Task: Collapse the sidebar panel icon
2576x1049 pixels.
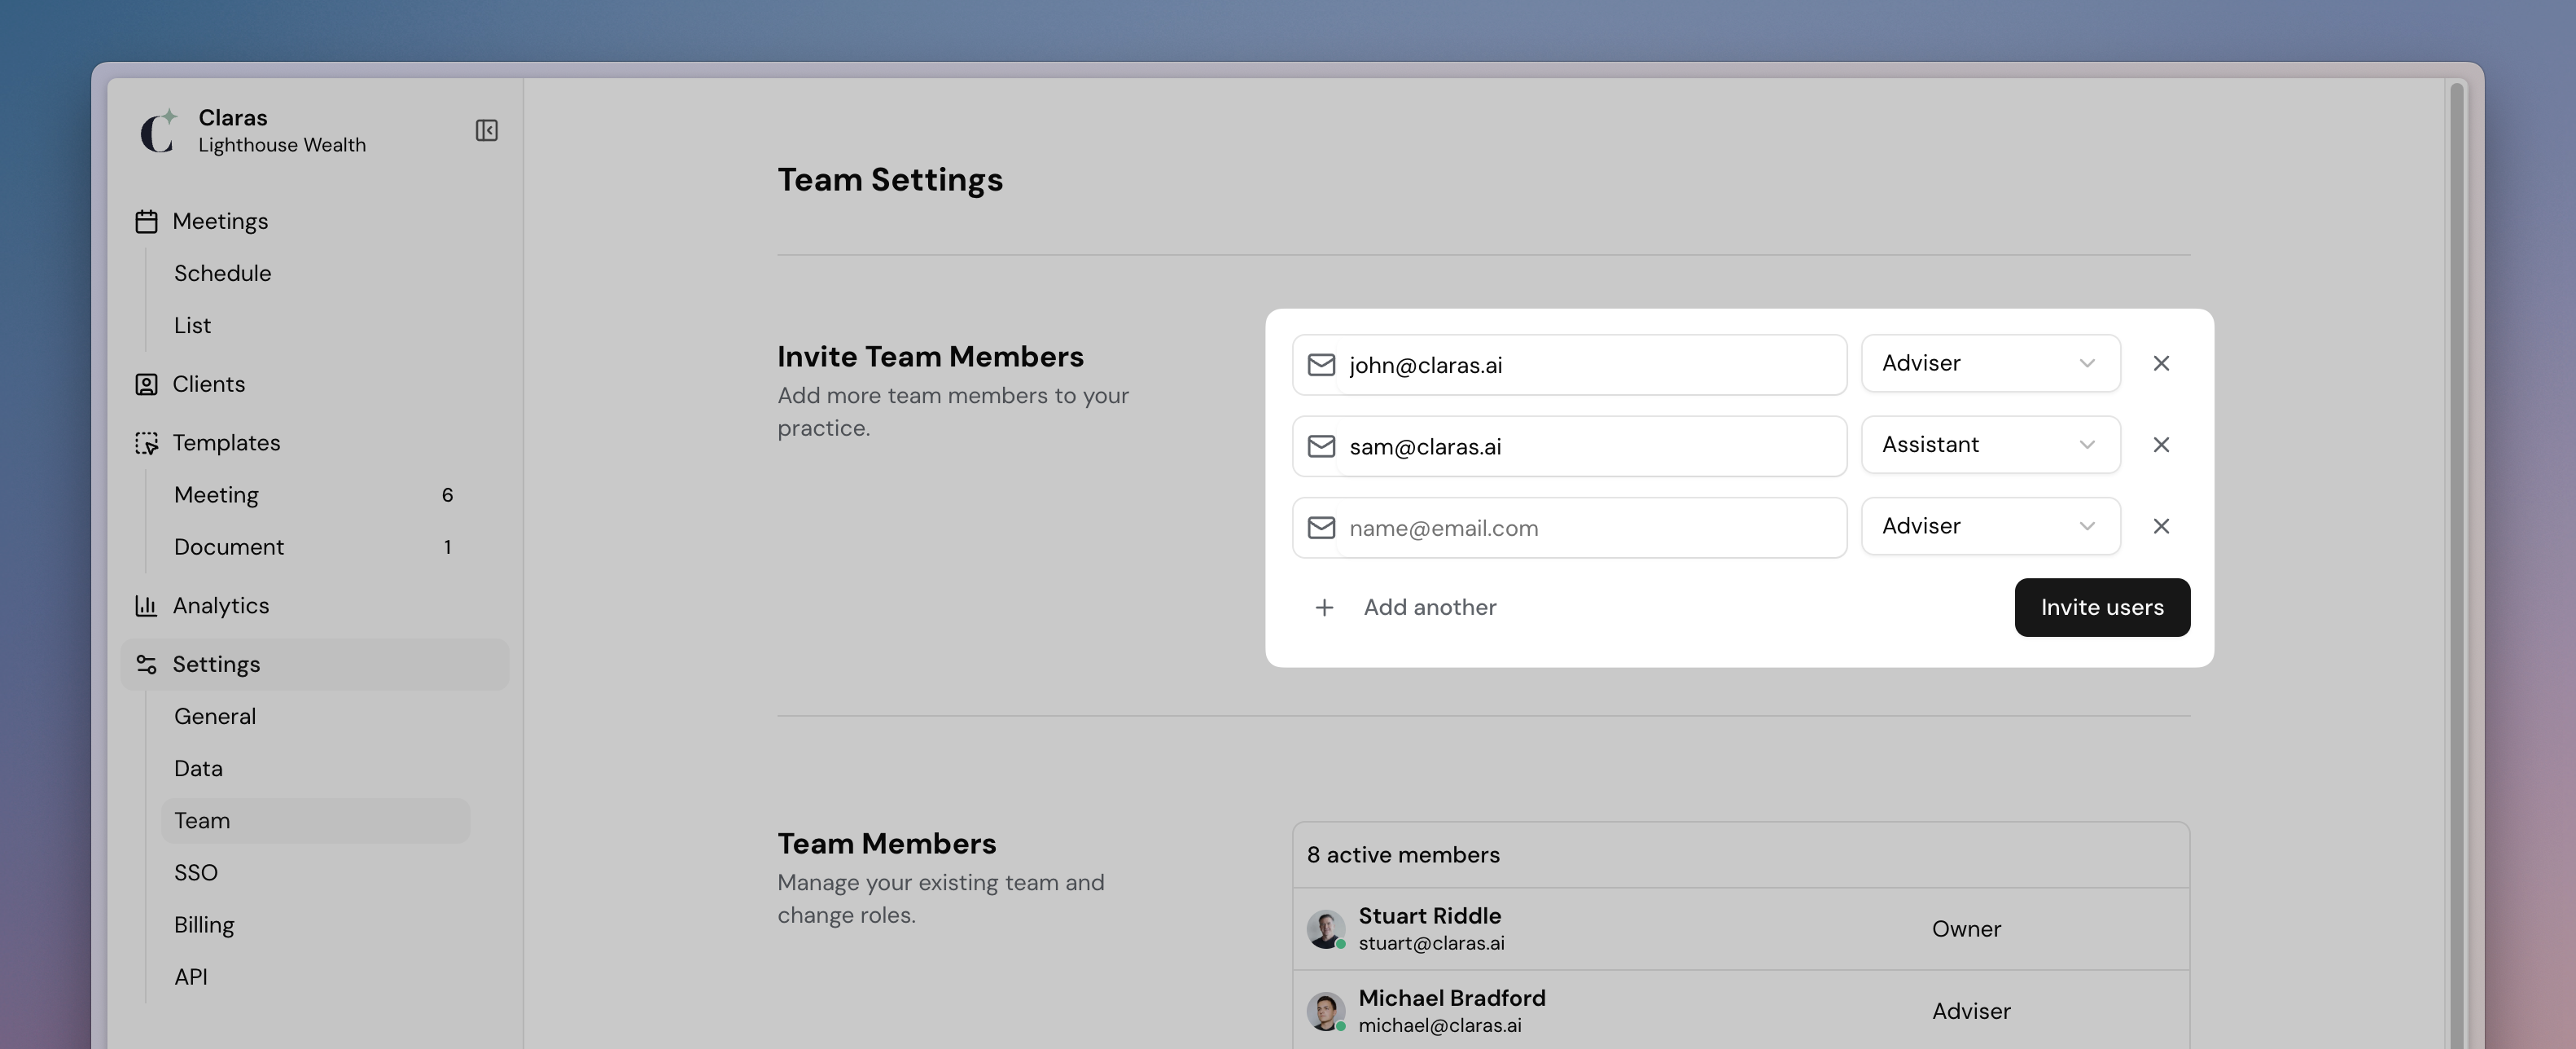Action: pyautogui.click(x=486, y=131)
